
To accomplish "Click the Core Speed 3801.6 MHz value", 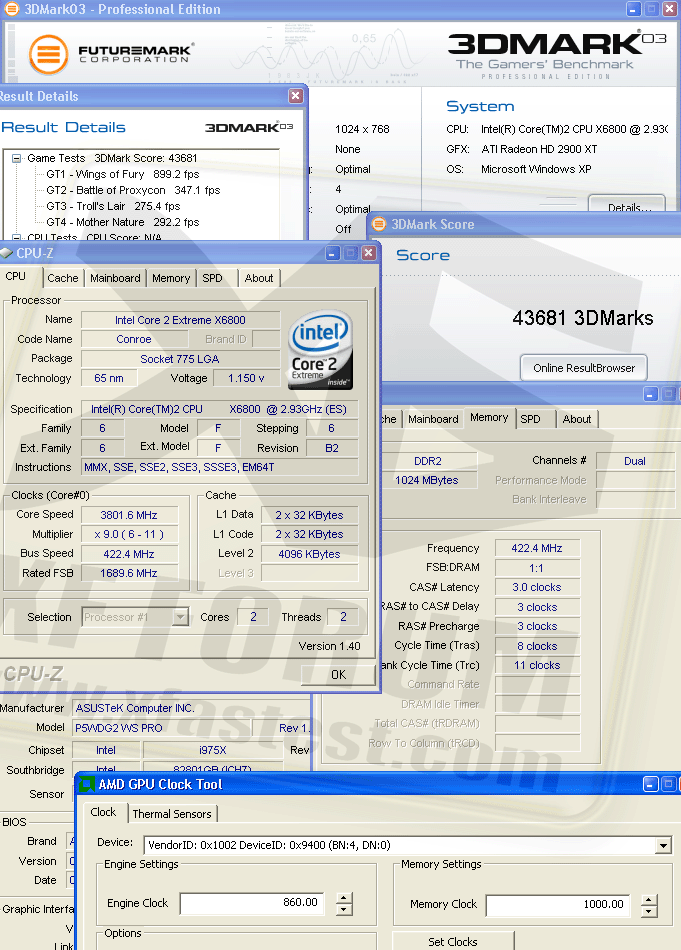I will [129, 515].
